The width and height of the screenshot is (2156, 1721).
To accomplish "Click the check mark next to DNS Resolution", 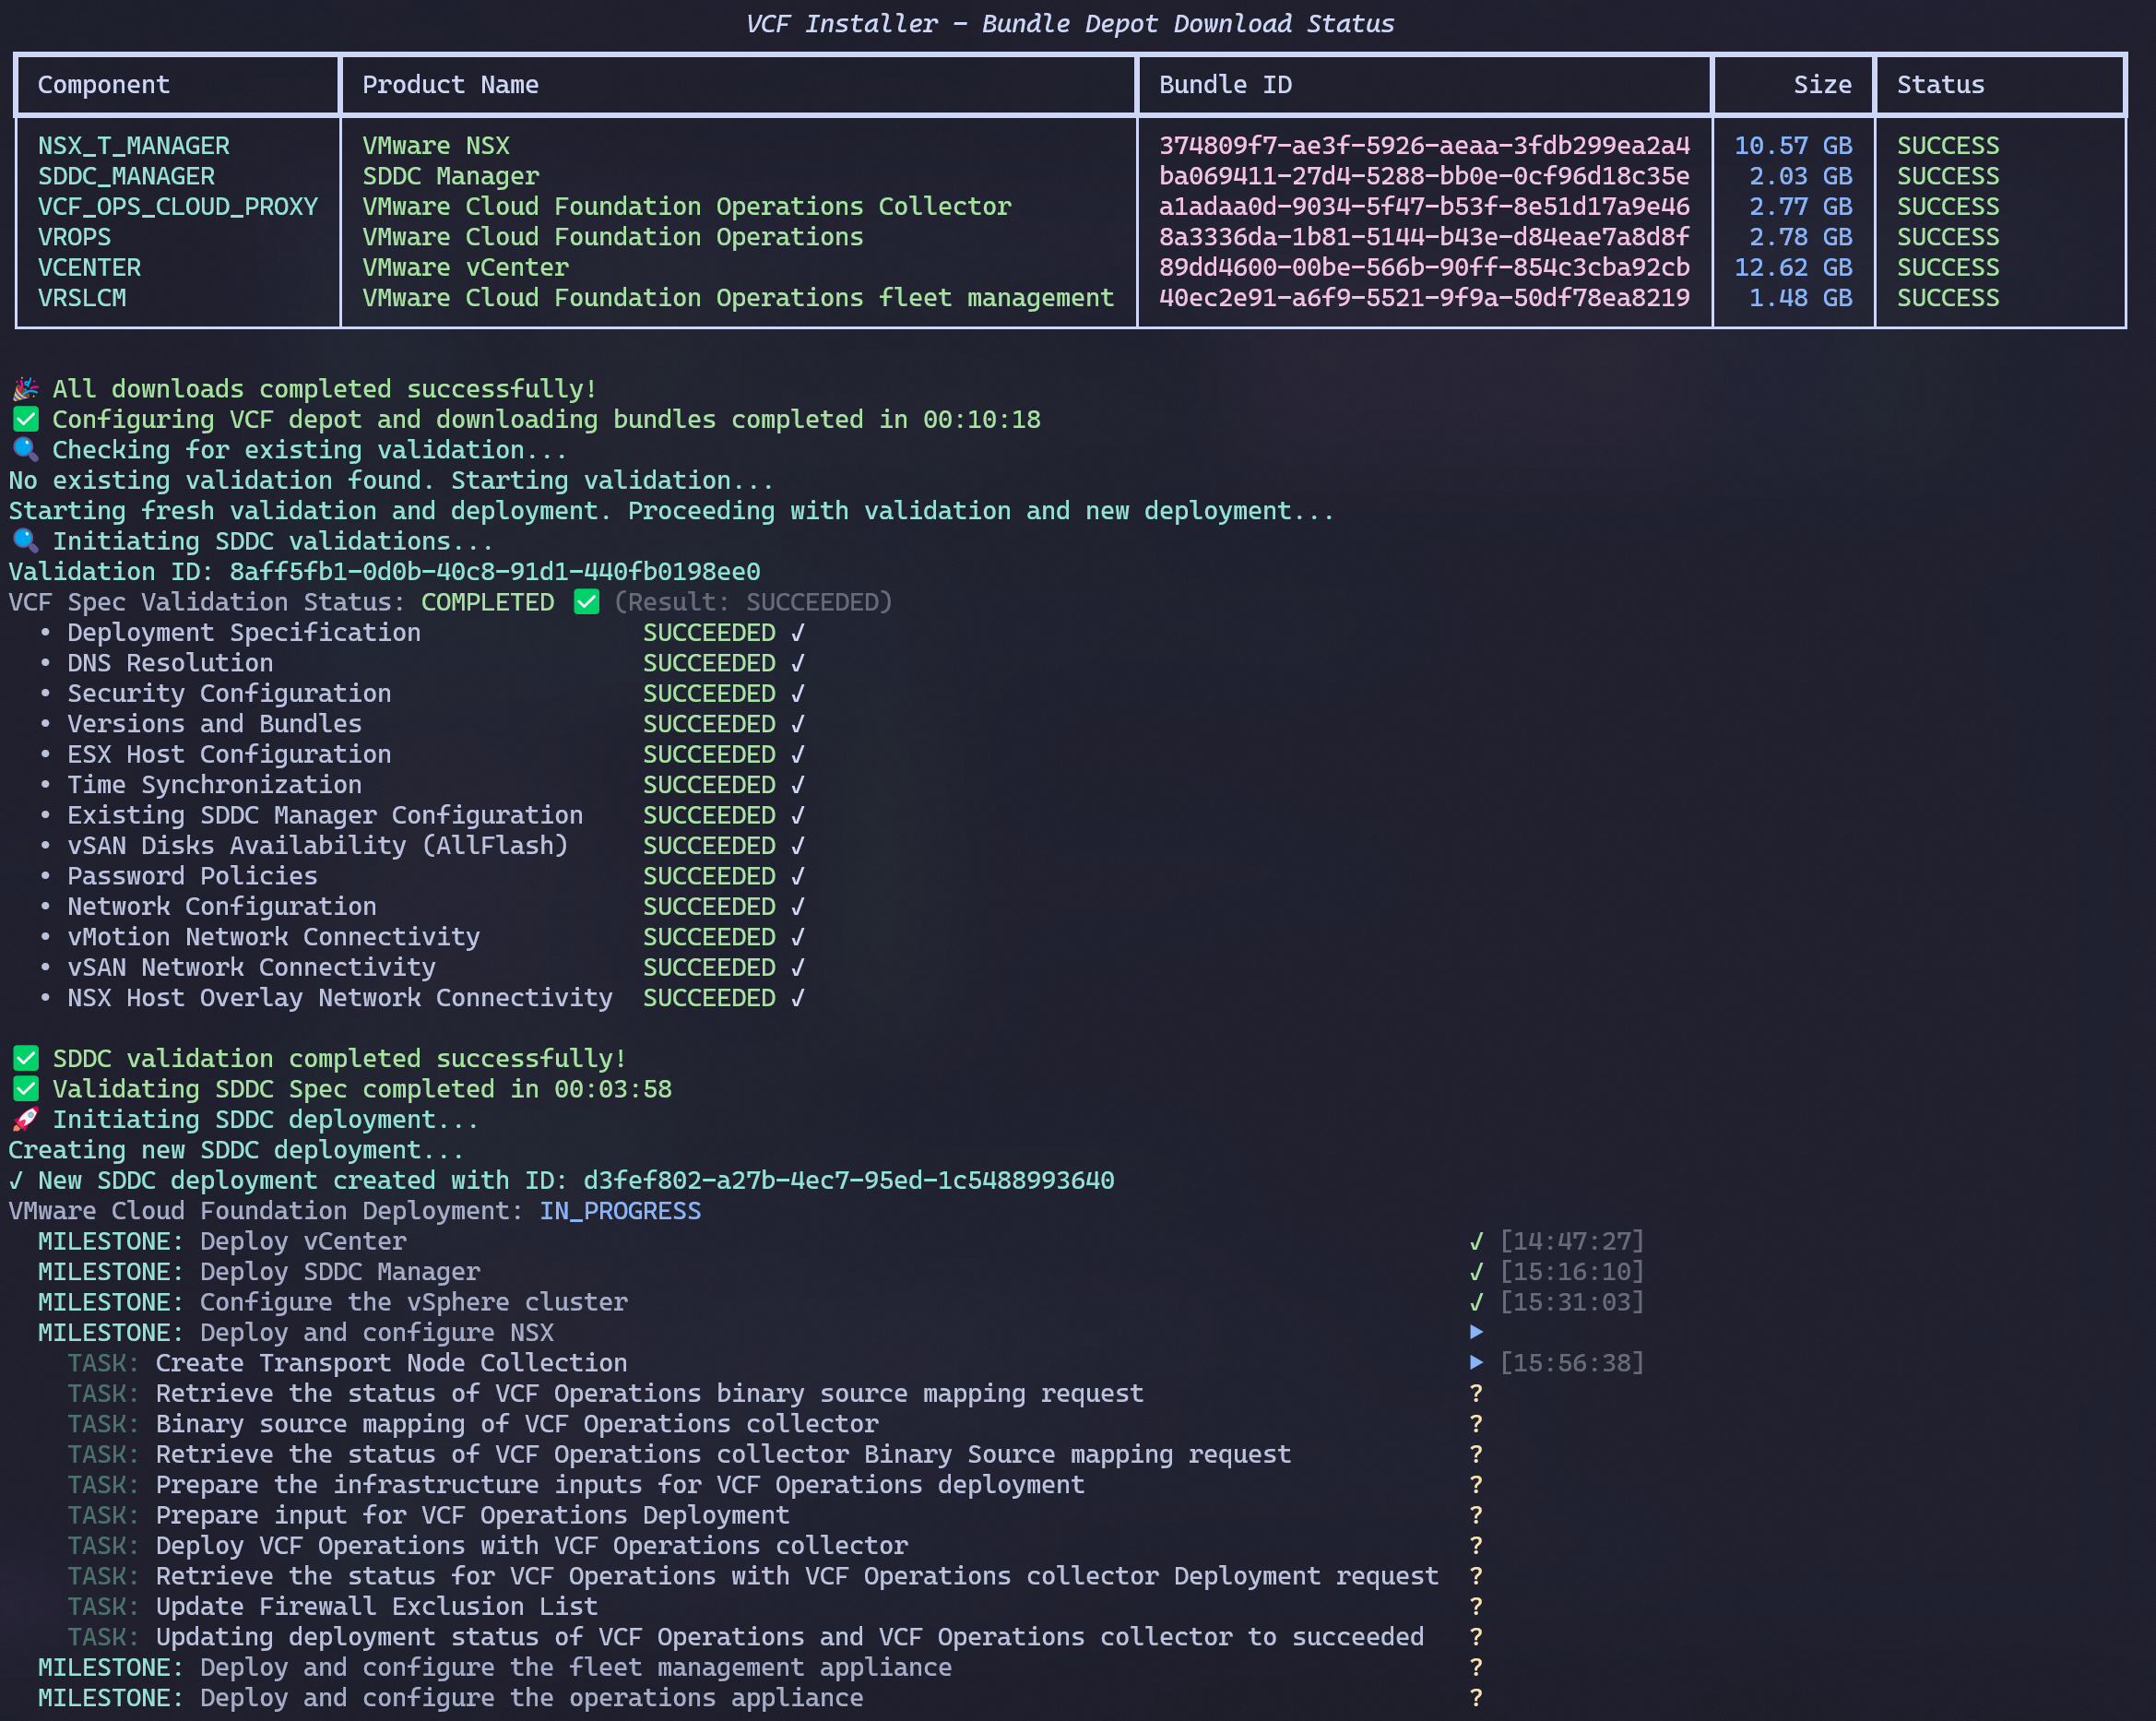I will pos(797,663).
